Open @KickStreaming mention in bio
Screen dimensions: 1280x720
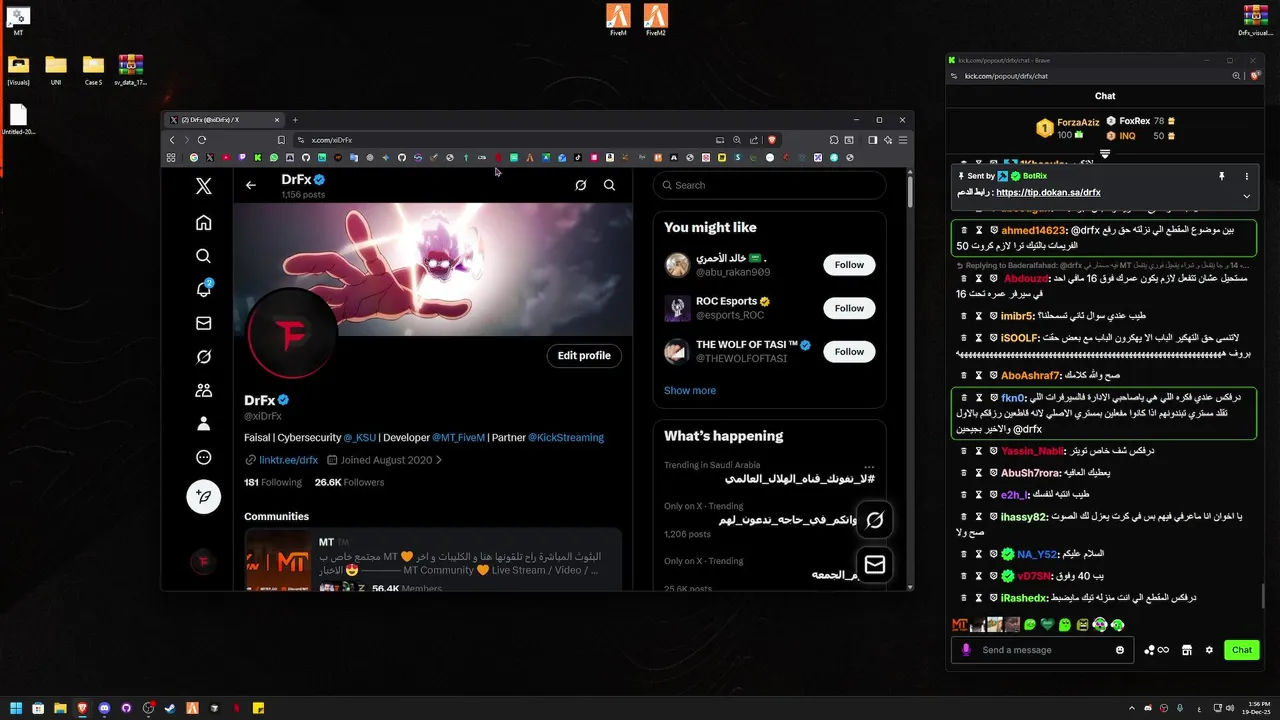pyautogui.click(x=566, y=438)
